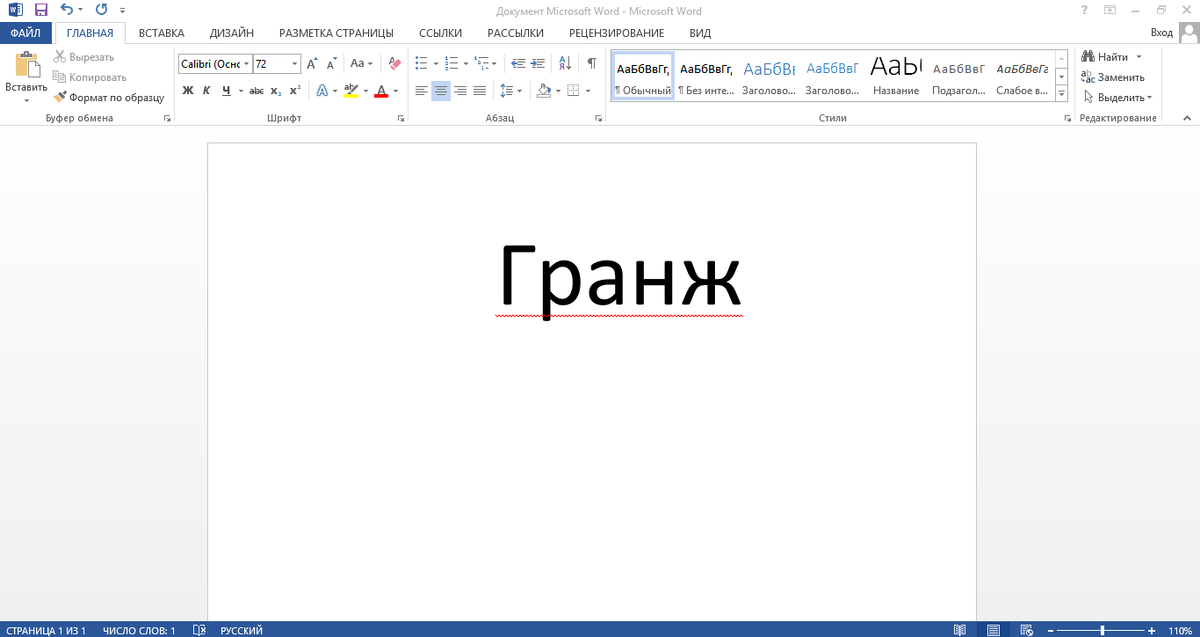Image resolution: width=1200 pixels, height=637 pixels.
Task: Switch to Web Layout view in the status bar
Action: click(1026, 630)
